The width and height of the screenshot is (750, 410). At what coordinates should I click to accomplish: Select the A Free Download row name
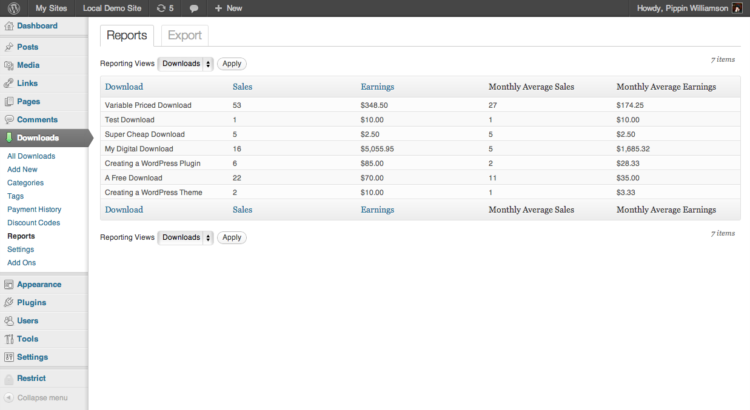click(133, 178)
